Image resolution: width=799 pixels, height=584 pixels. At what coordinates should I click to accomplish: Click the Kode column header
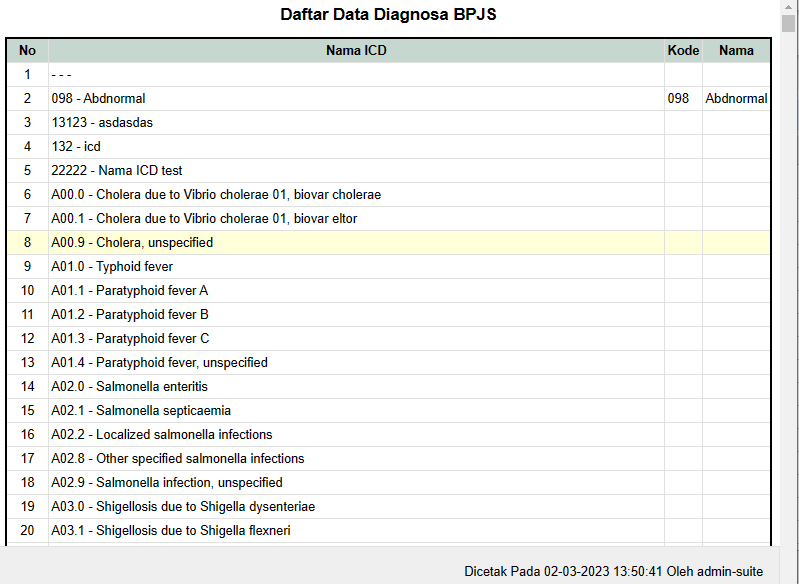683,50
